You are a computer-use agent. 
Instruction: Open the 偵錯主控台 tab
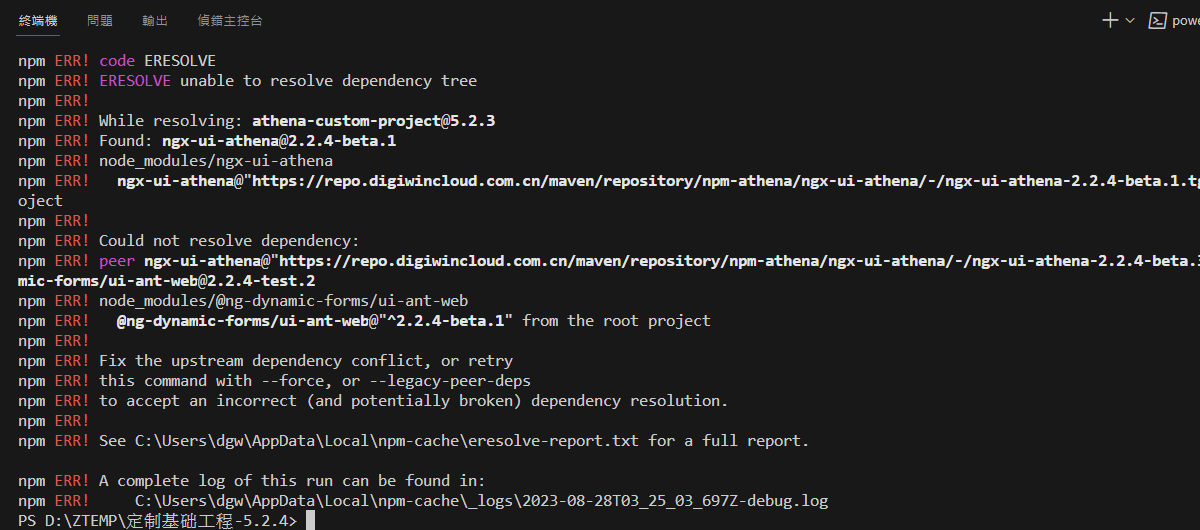point(230,20)
